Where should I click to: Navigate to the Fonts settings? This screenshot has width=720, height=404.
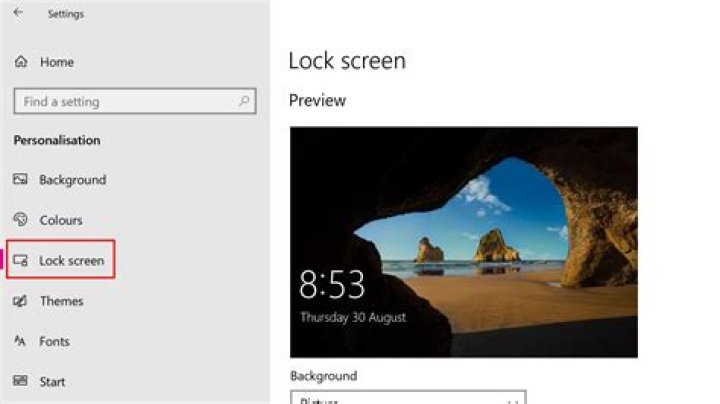[x=54, y=341]
